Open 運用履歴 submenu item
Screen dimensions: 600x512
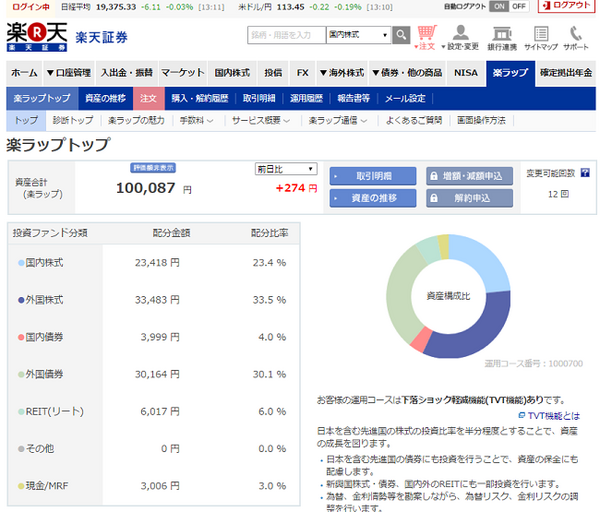pos(306,98)
